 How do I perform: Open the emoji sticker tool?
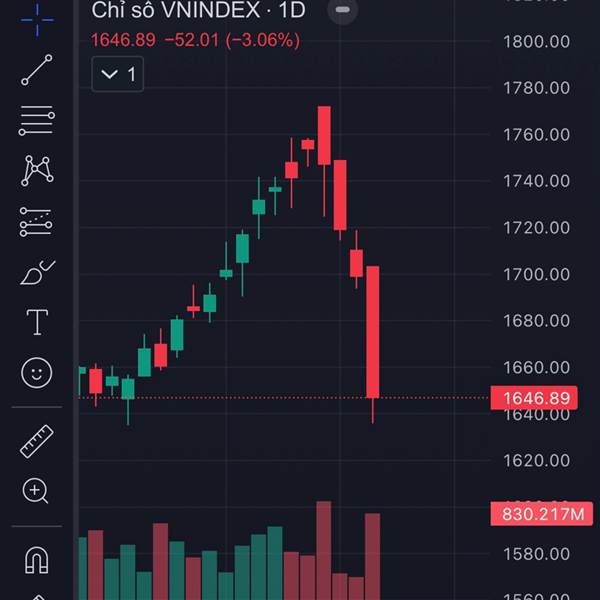click(37, 373)
